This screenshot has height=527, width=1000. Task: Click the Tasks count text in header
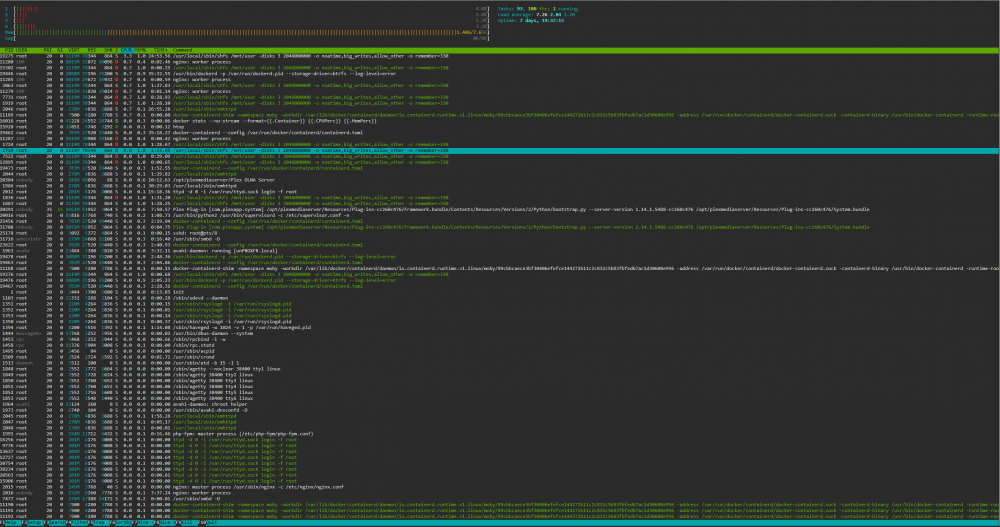pos(538,9)
